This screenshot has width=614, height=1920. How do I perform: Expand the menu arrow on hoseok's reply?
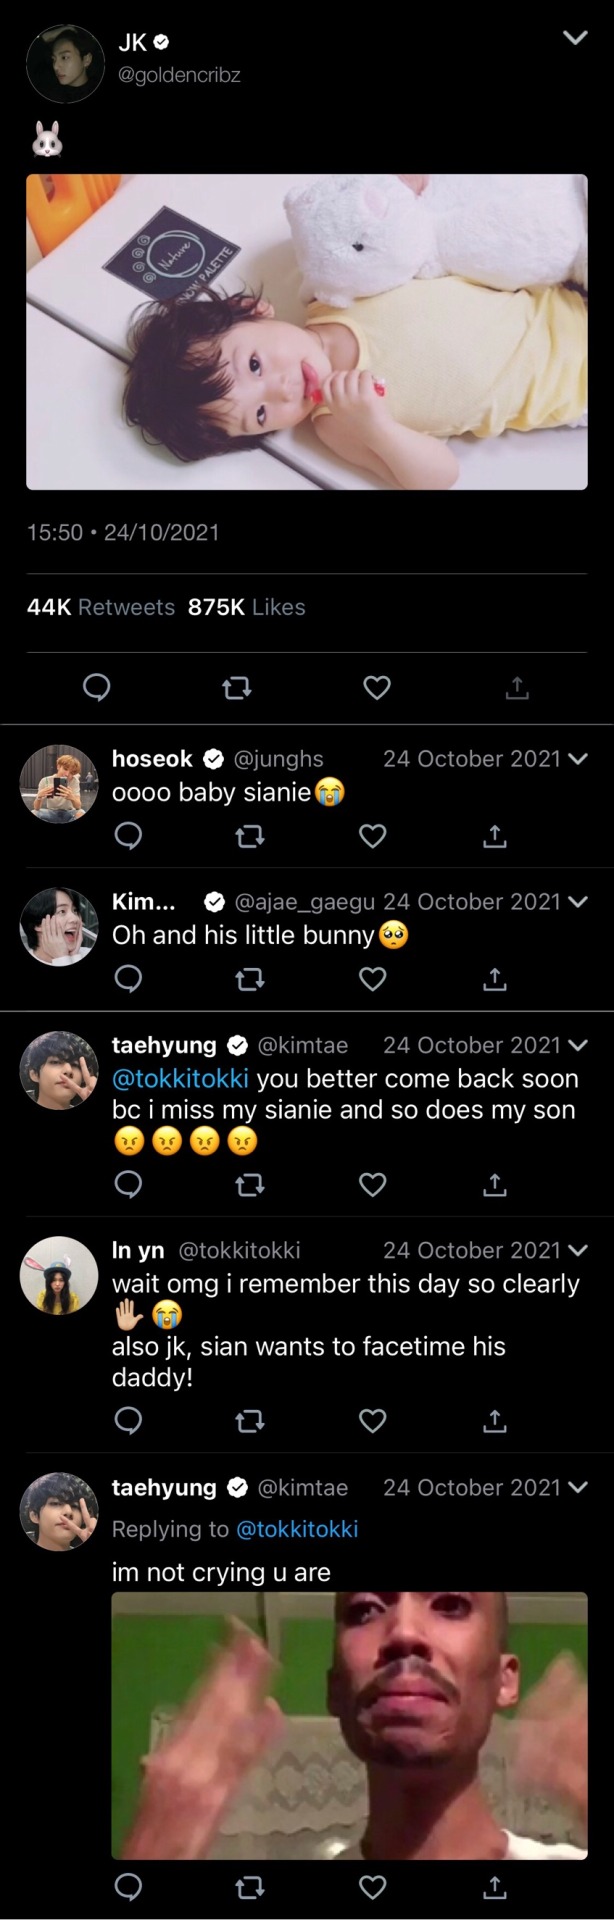577,759
